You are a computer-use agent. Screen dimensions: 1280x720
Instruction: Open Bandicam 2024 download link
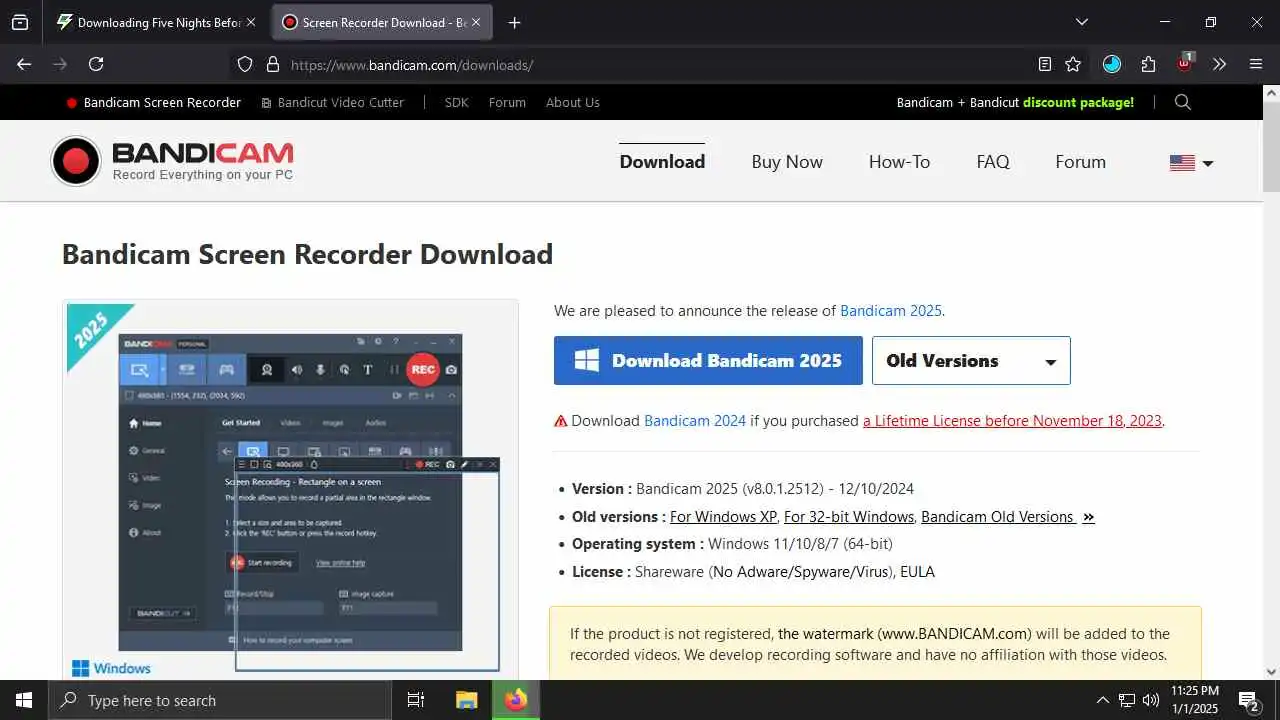[x=695, y=421]
